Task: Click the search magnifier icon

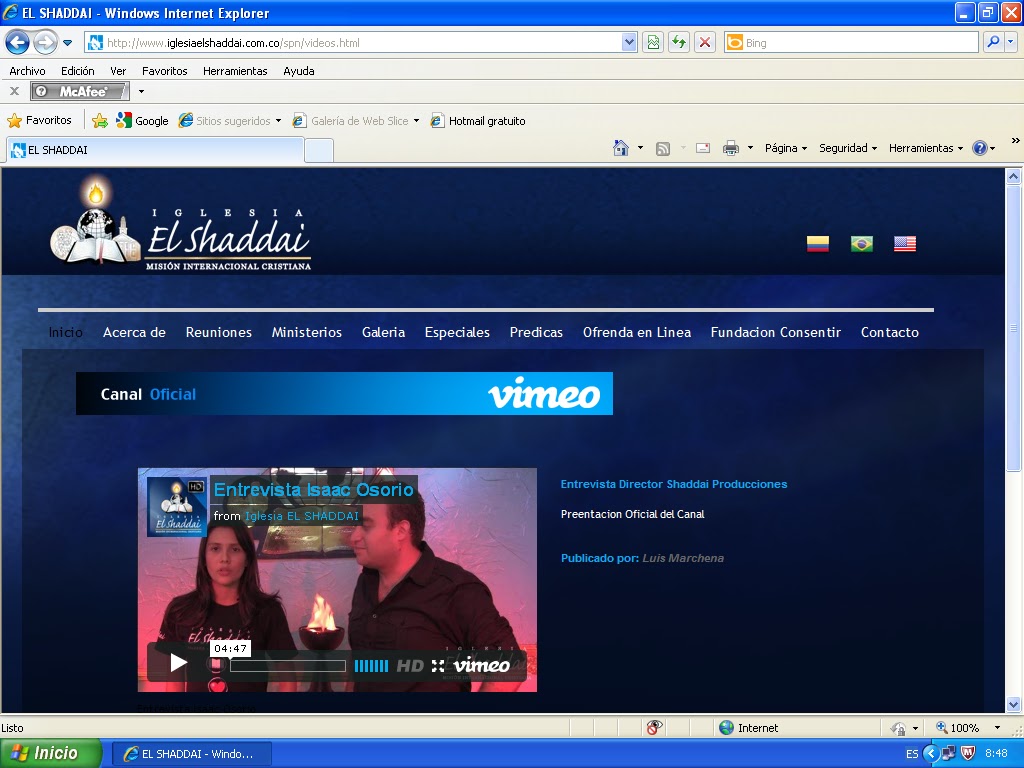Action: [x=993, y=43]
